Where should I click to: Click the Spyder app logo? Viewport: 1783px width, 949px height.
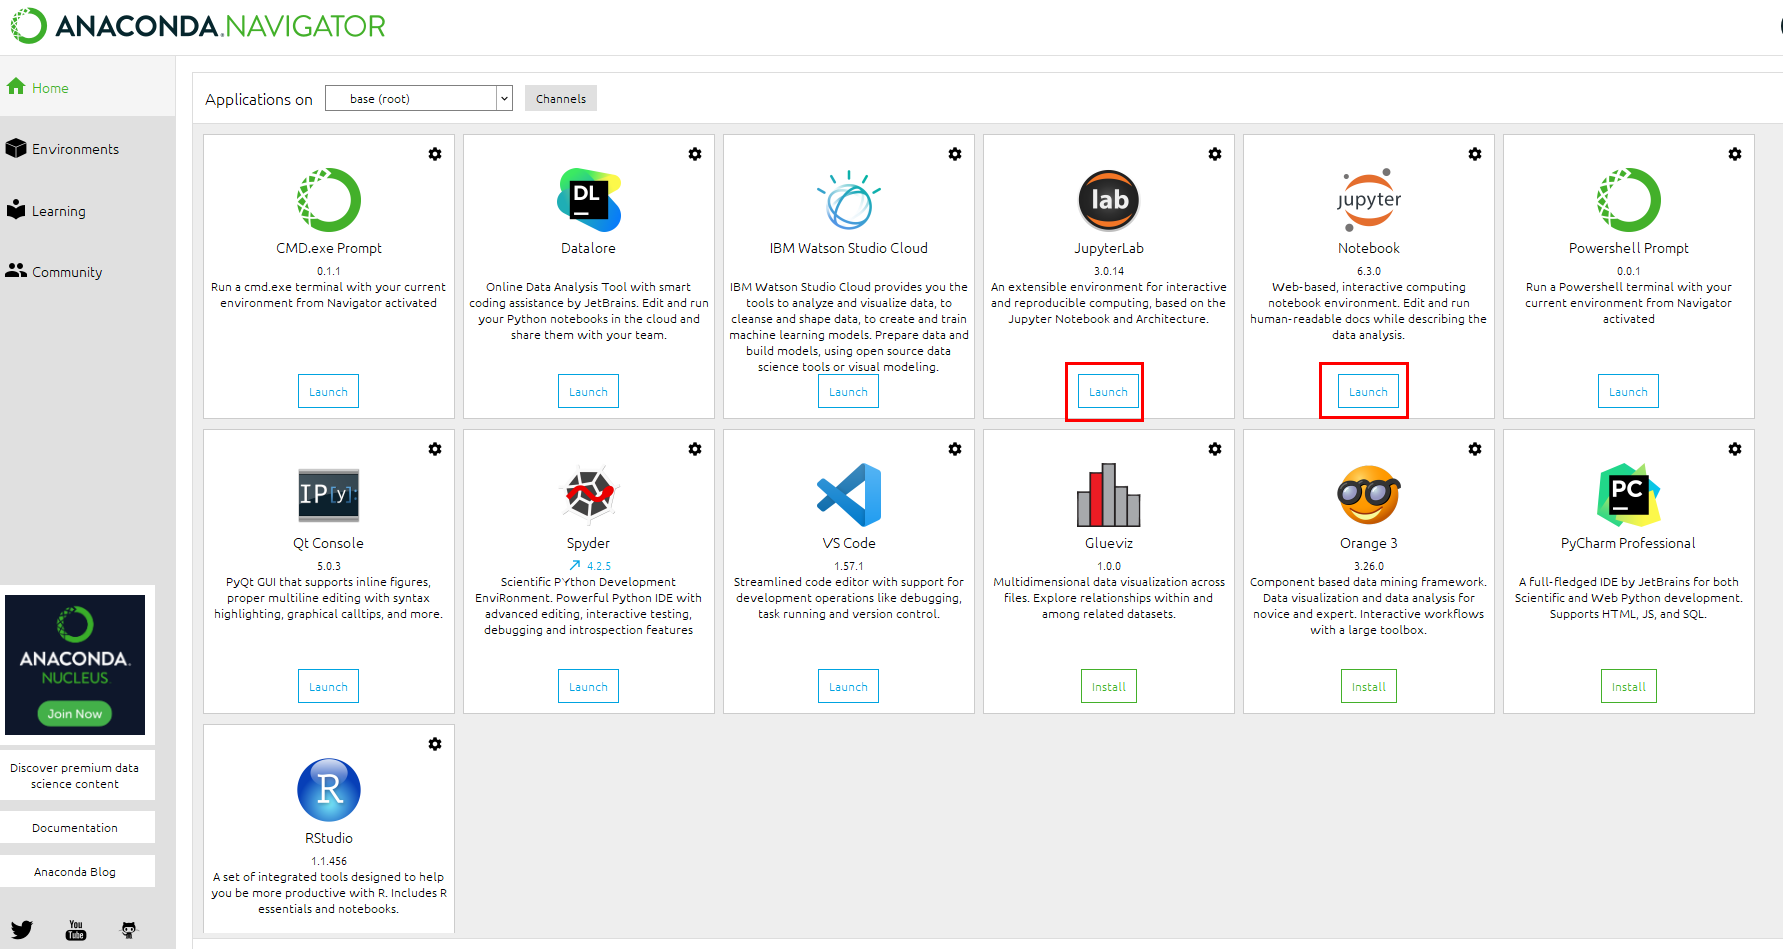pos(589,495)
